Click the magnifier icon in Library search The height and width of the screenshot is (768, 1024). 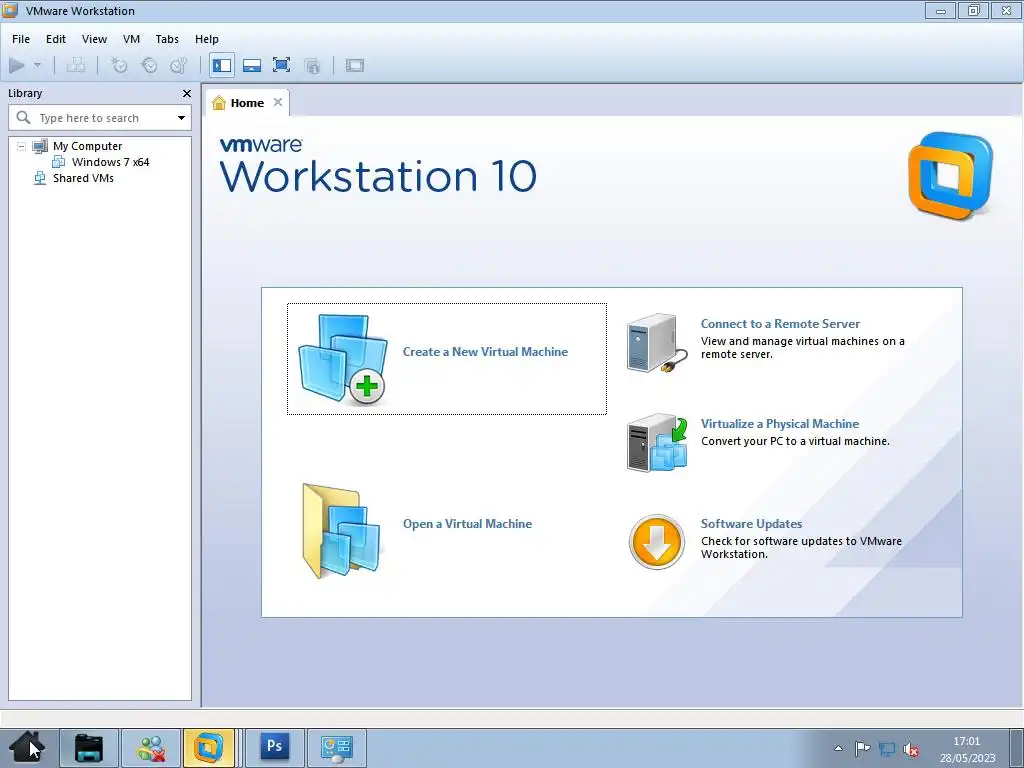coord(24,118)
